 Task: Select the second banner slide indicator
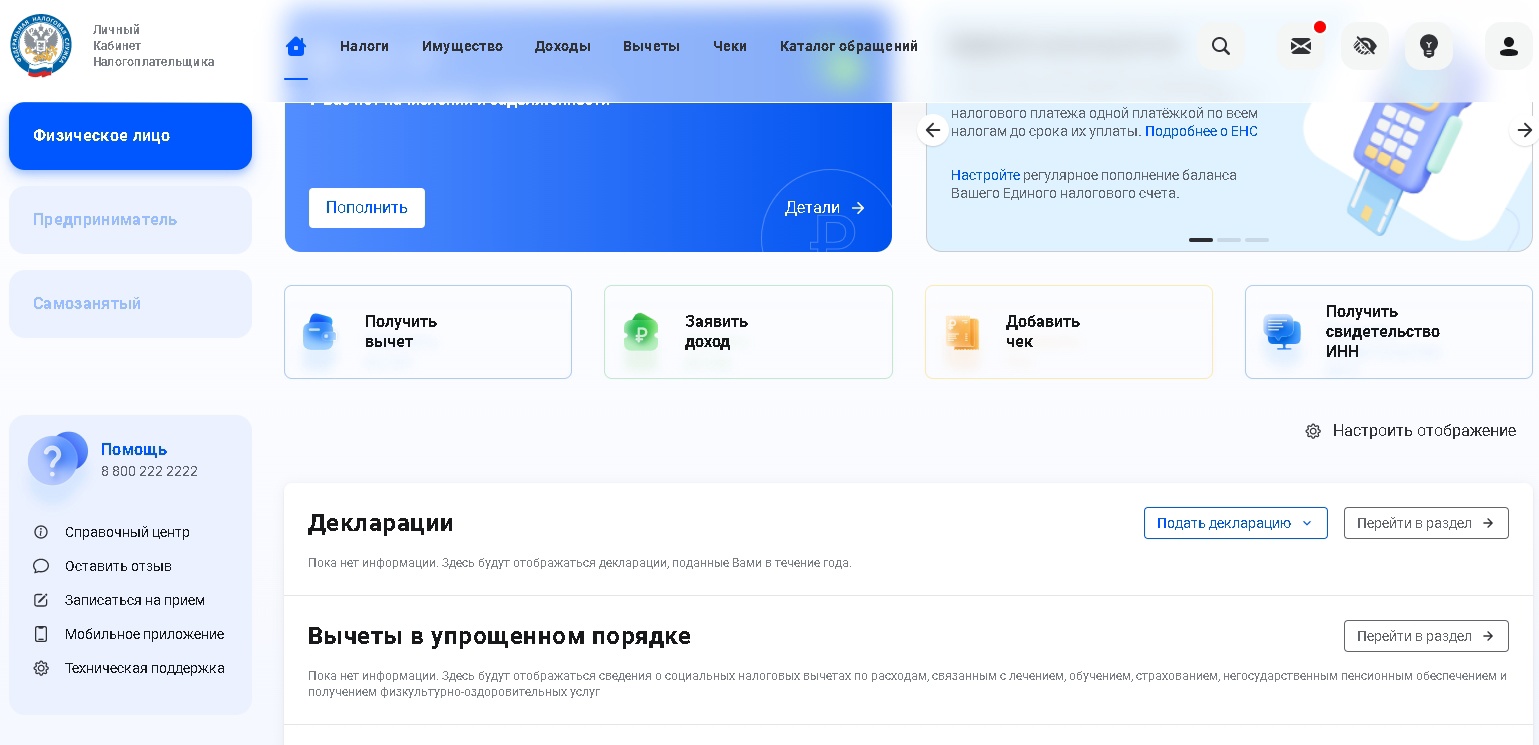click(1228, 240)
